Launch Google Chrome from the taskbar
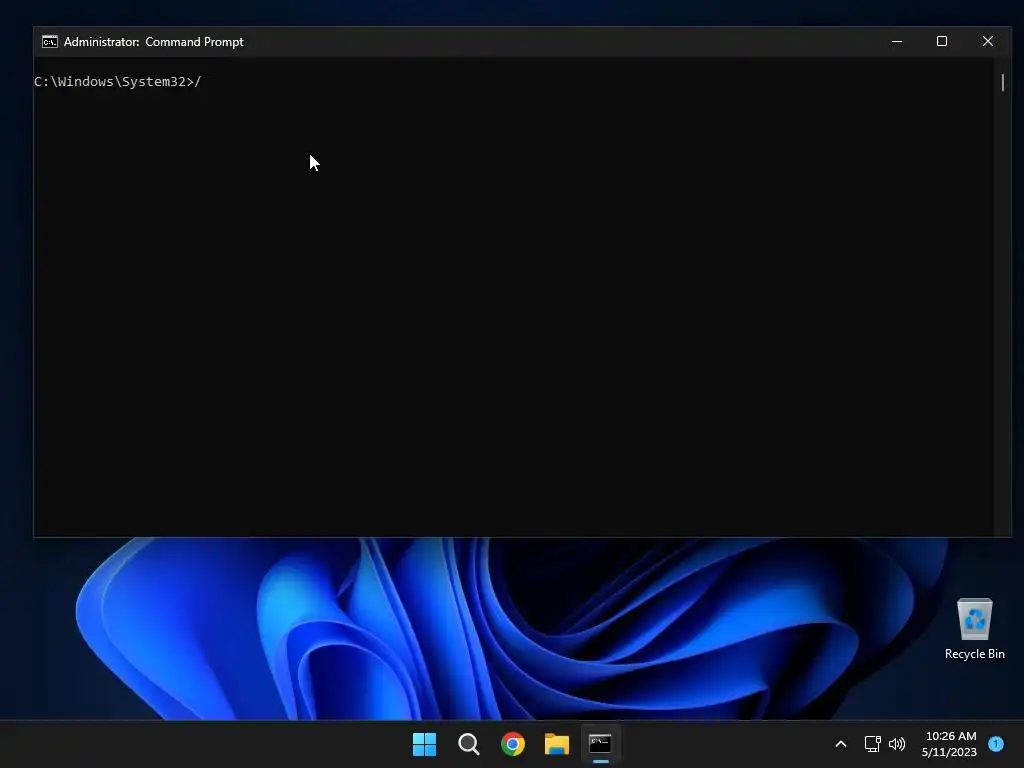Screen dimensions: 1024x768 (513, 744)
